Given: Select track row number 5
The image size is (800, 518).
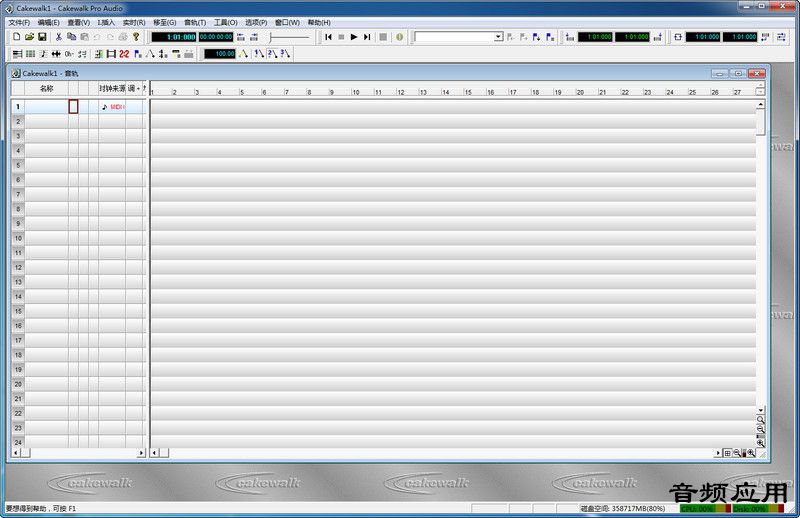Looking at the screenshot, I should click(18, 165).
